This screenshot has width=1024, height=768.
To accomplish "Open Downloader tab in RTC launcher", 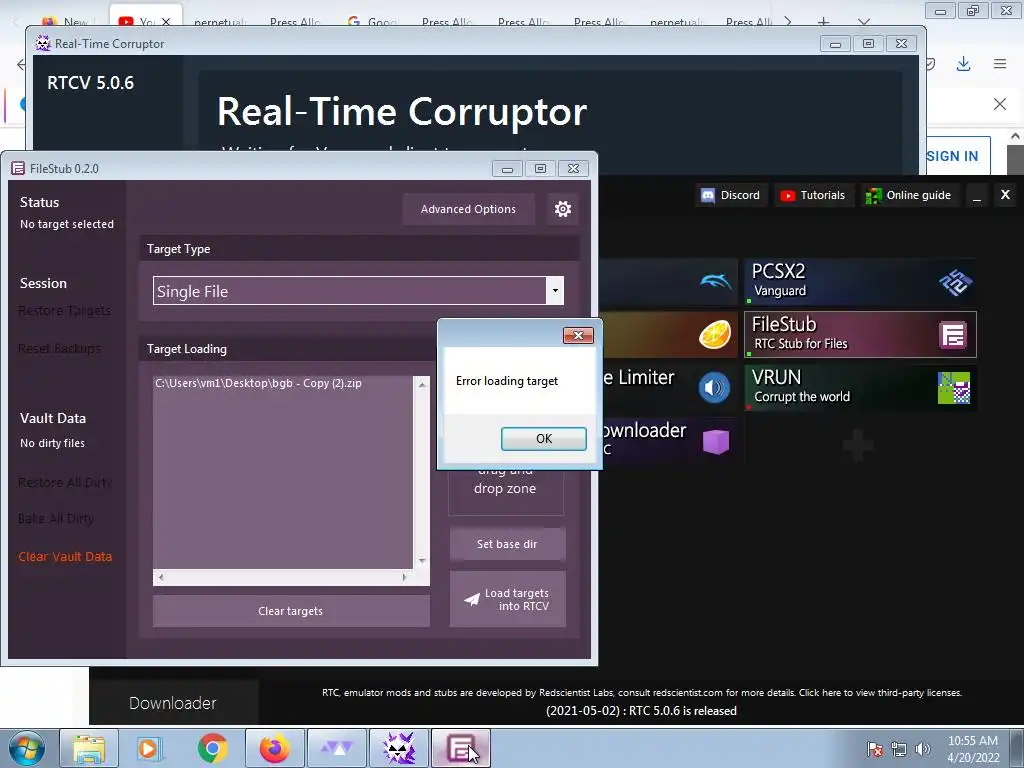I will 173,703.
